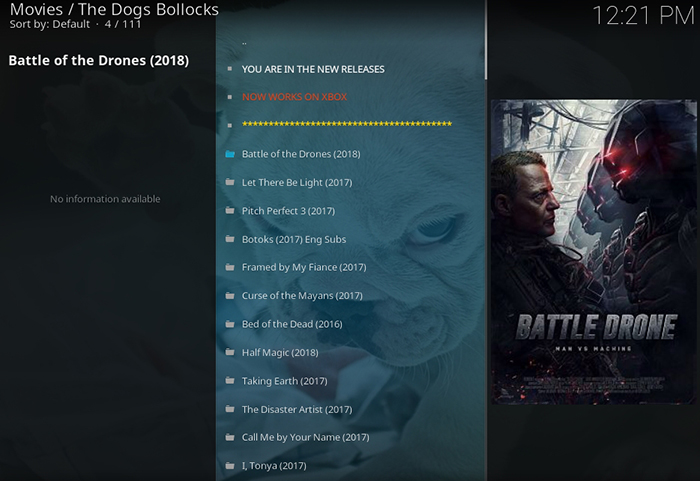Click Movies / The Dogs Bollocks breadcrumb
700x481 pixels.
(114, 9)
